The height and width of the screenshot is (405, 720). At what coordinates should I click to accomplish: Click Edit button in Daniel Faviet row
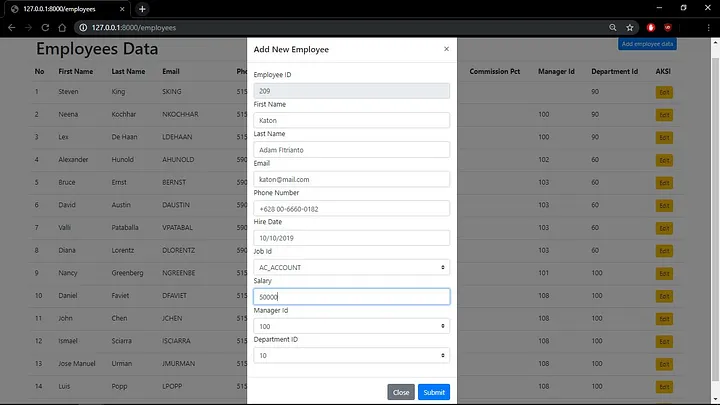tap(664, 296)
